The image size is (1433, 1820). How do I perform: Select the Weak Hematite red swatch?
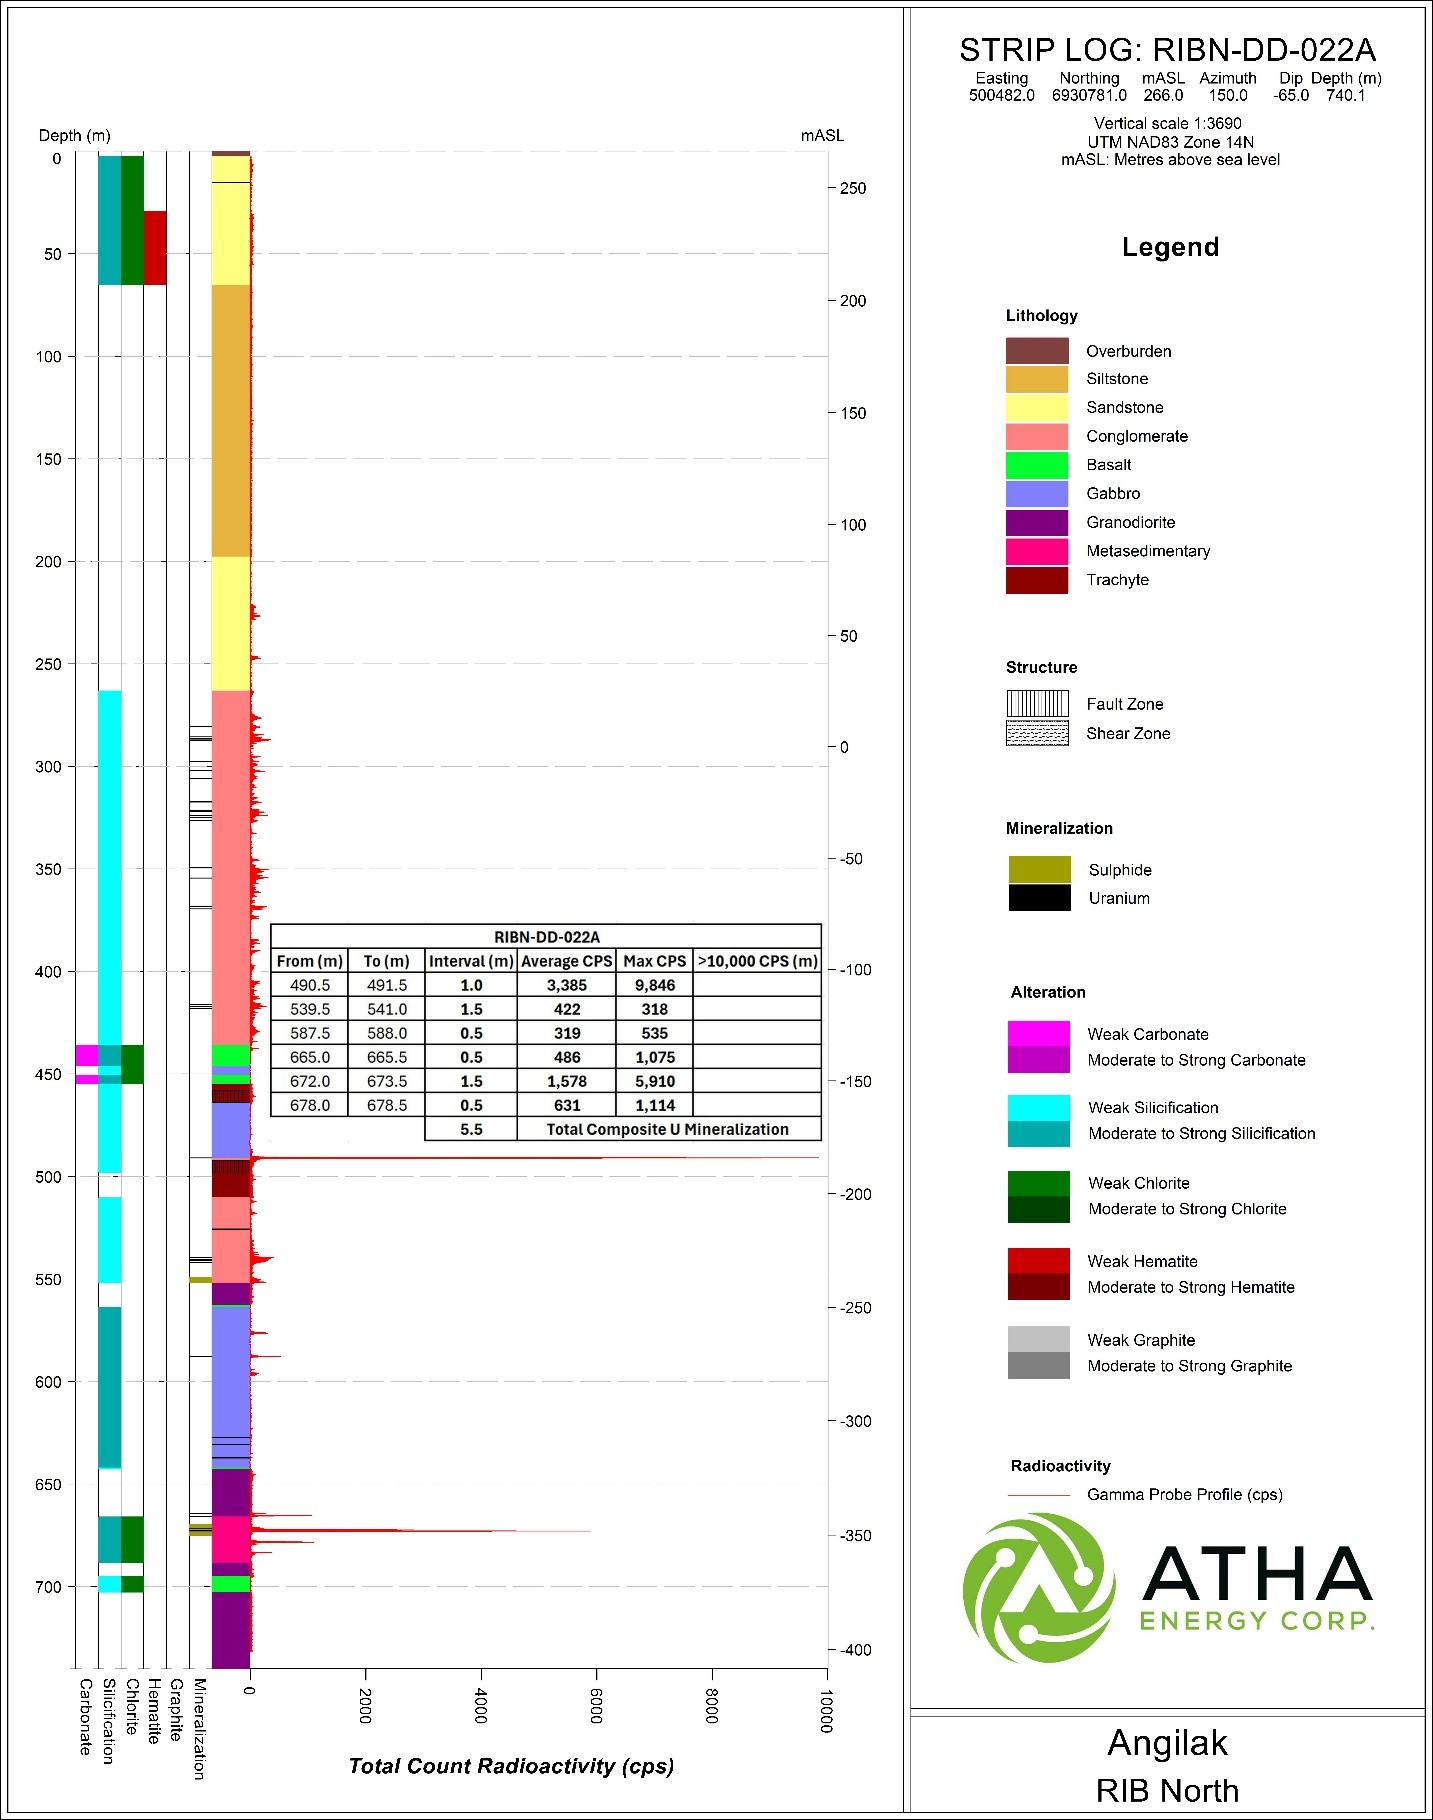click(x=1039, y=1261)
